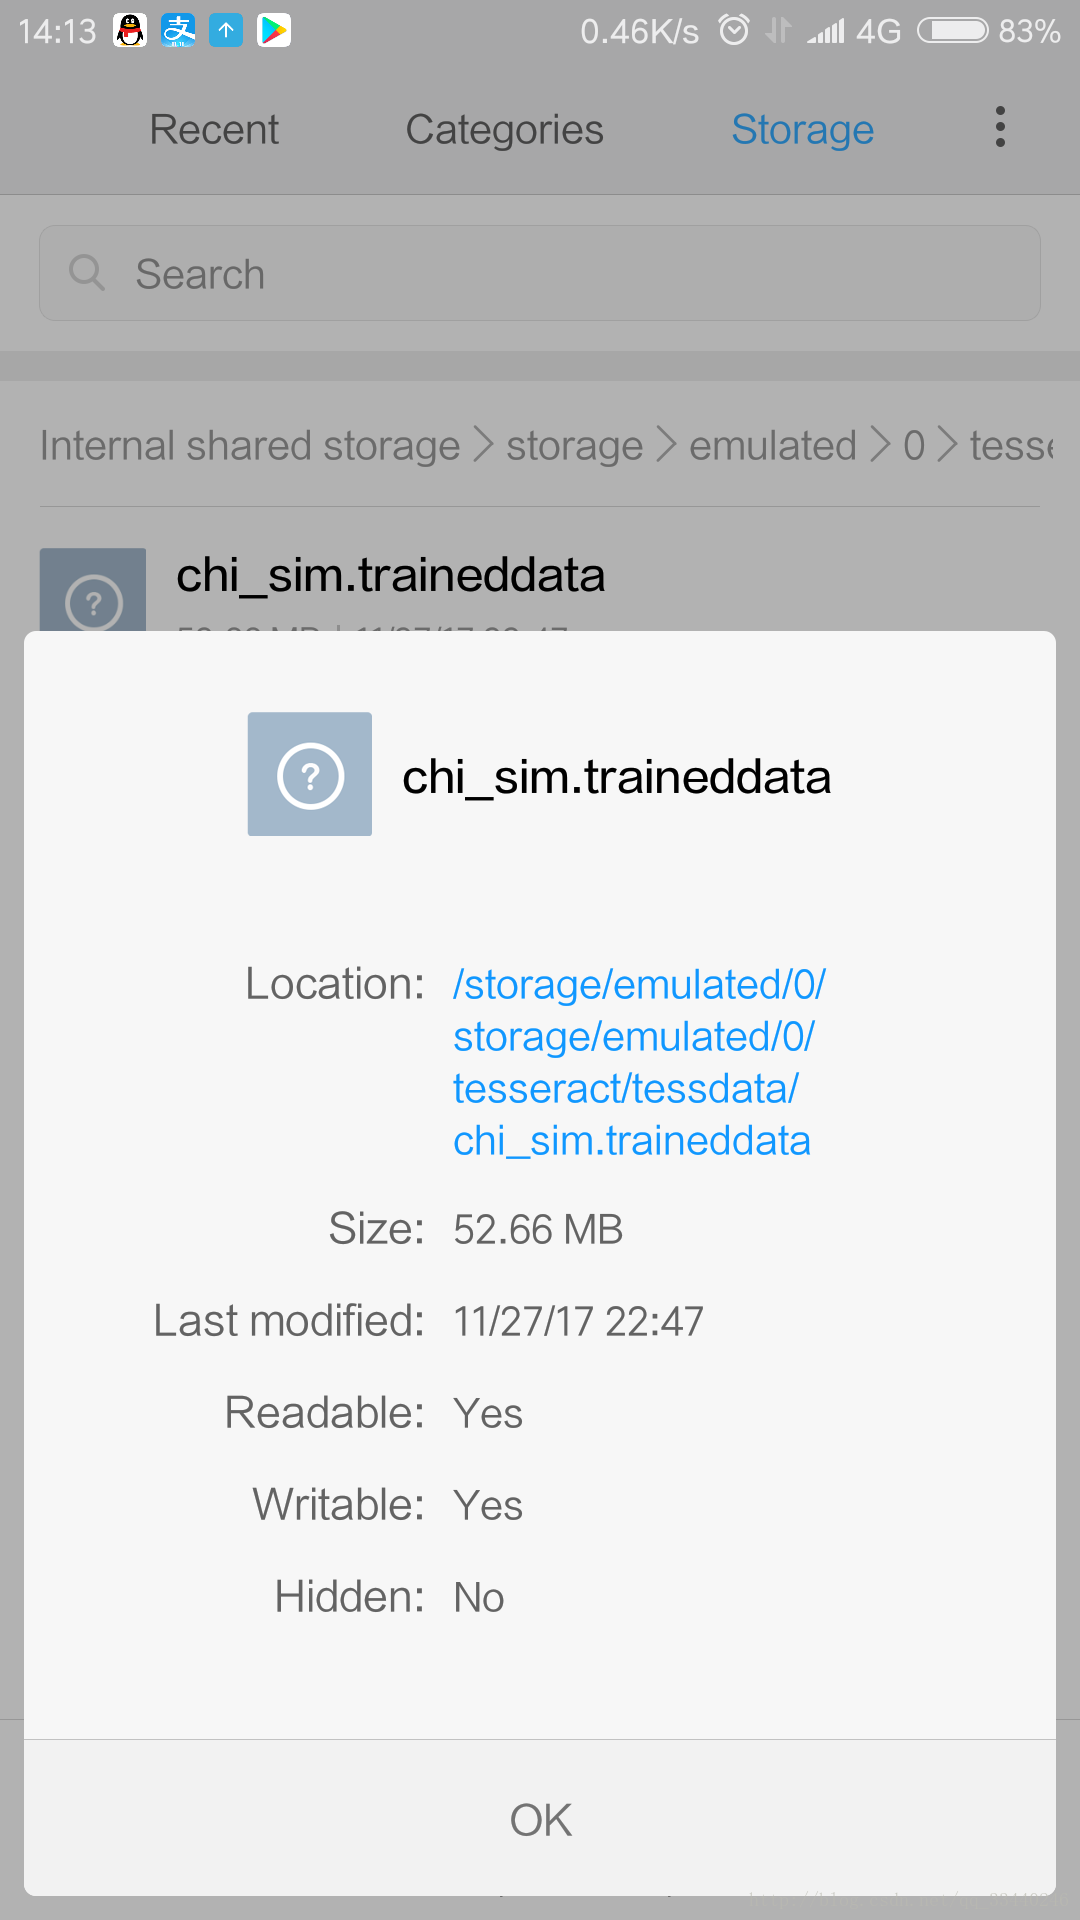Go to Internal shared storage breadcrumb

pyautogui.click(x=250, y=445)
